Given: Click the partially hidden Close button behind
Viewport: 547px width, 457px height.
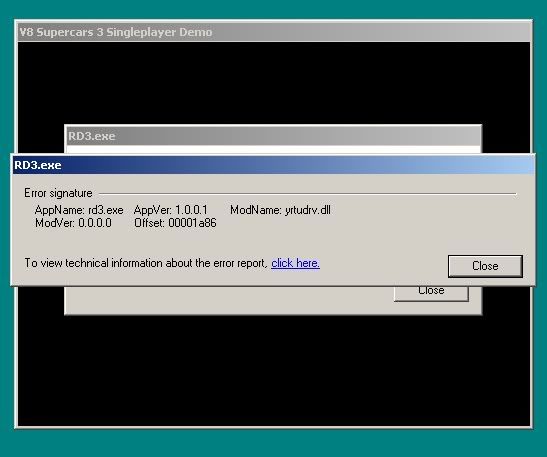Looking at the screenshot, I should (431, 293).
